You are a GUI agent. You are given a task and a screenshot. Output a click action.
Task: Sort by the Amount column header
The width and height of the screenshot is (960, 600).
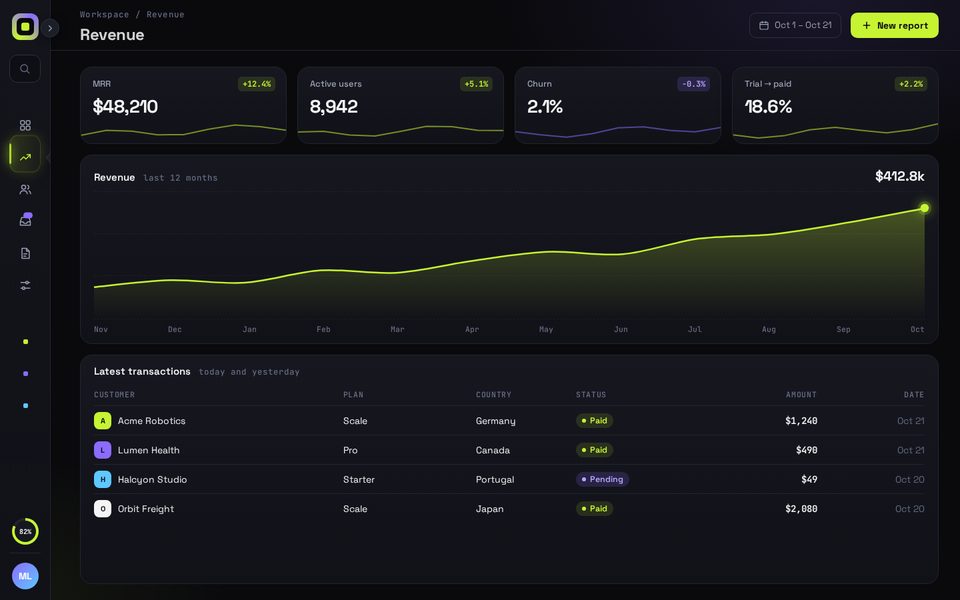pyautogui.click(x=801, y=395)
